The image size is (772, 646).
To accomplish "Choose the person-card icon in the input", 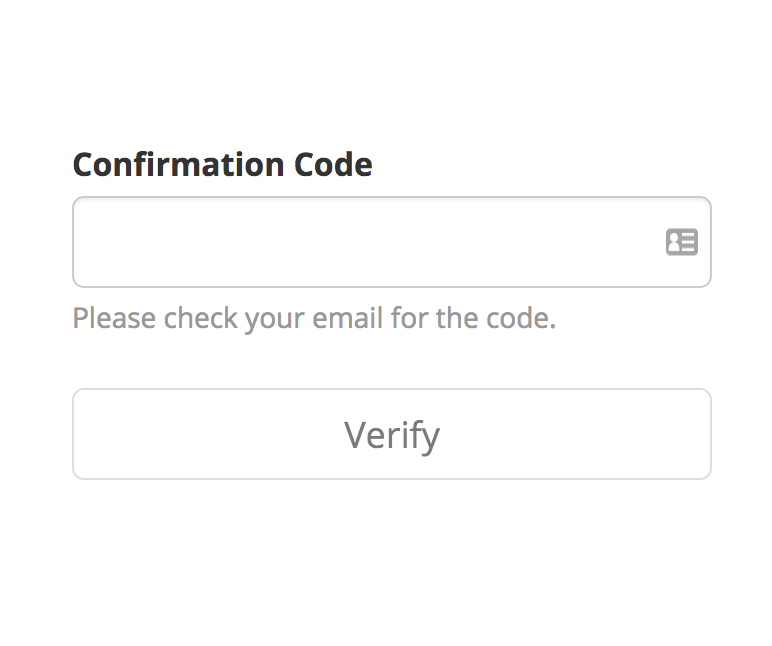I will point(682,242).
